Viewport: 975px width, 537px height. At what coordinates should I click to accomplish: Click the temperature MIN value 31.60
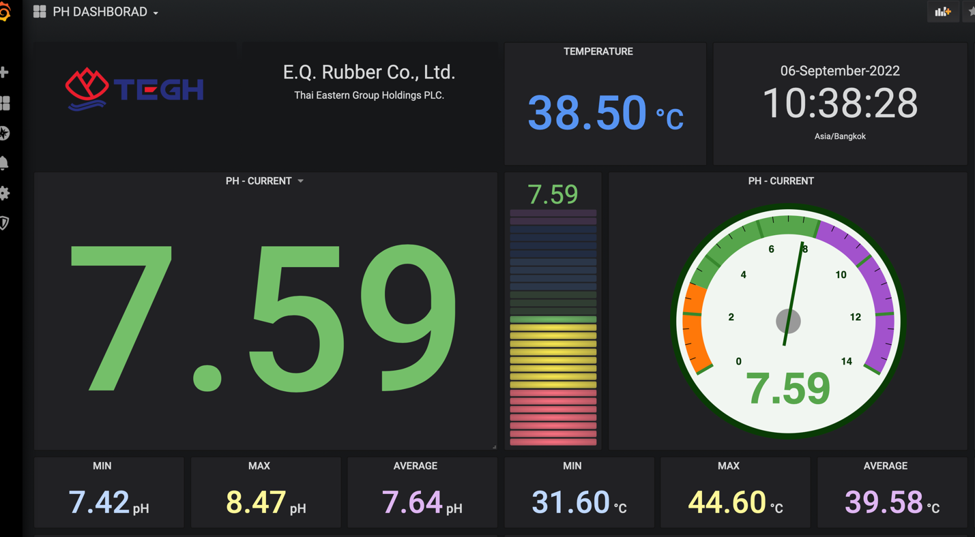(570, 502)
